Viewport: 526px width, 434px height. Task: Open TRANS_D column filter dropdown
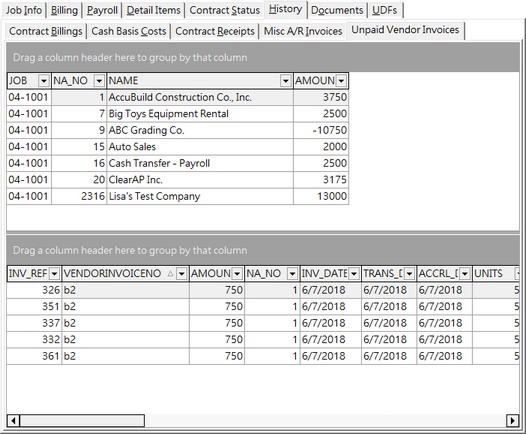[x=409, y=274]
